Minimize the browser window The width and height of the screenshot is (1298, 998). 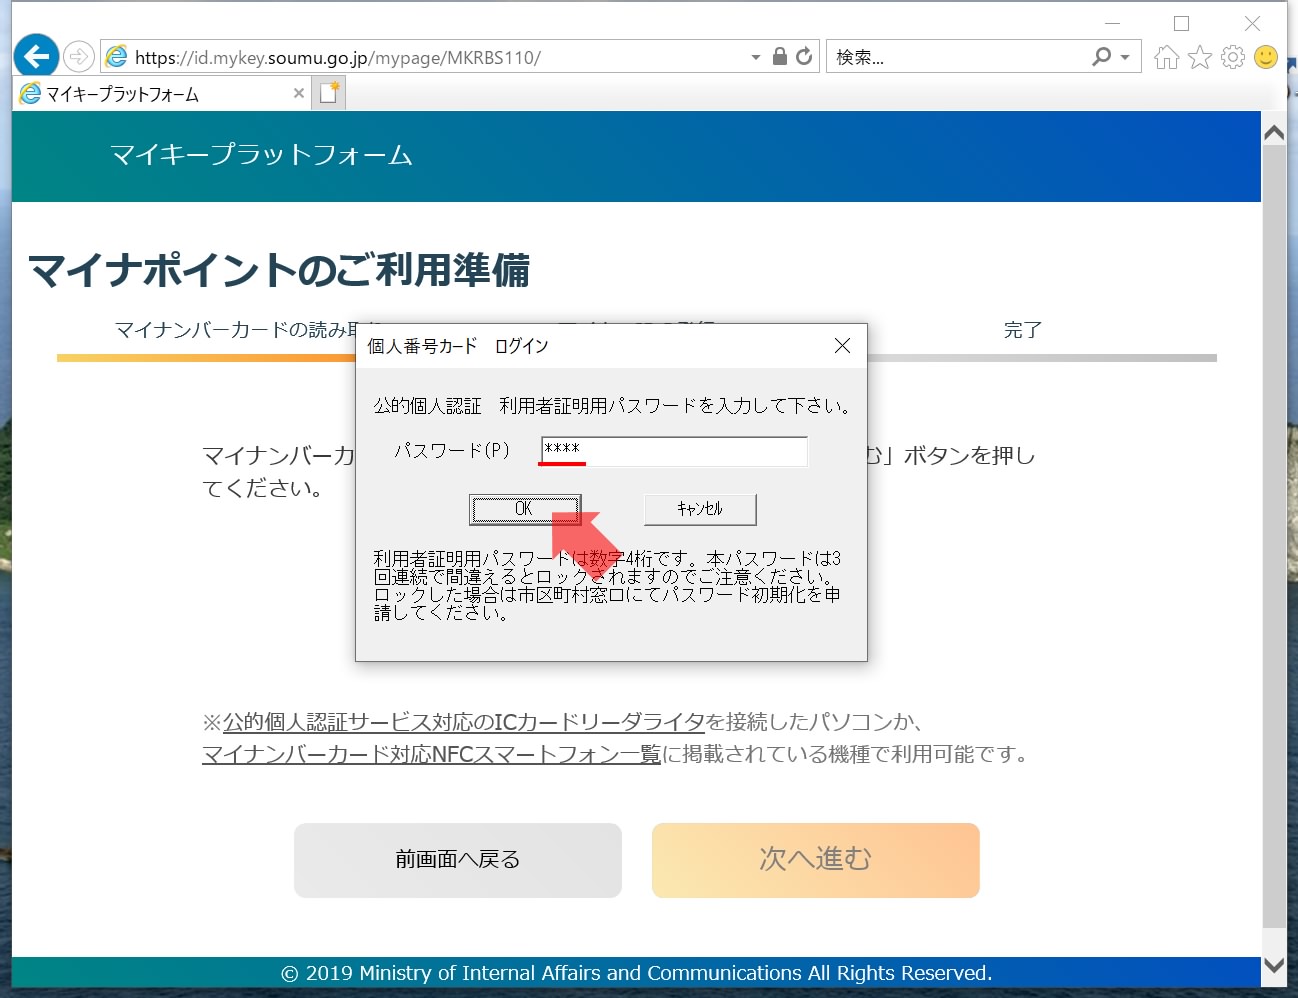click(1112, 23)
